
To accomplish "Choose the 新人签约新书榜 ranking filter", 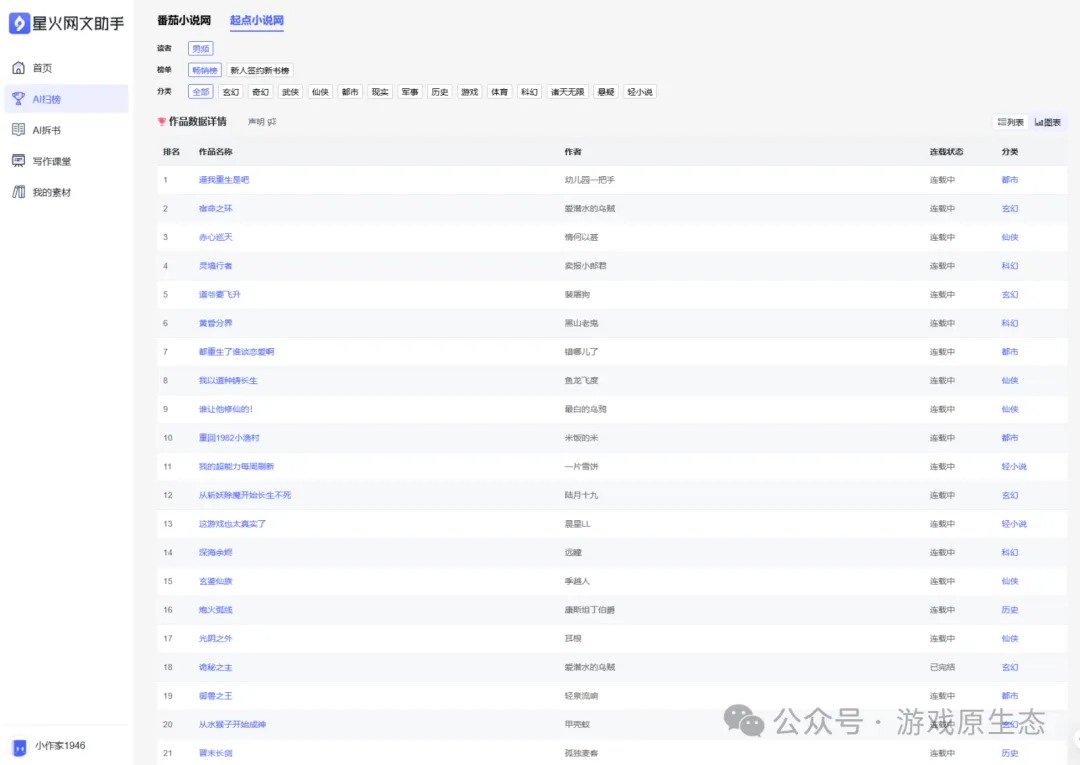I will tap(260, 70).
